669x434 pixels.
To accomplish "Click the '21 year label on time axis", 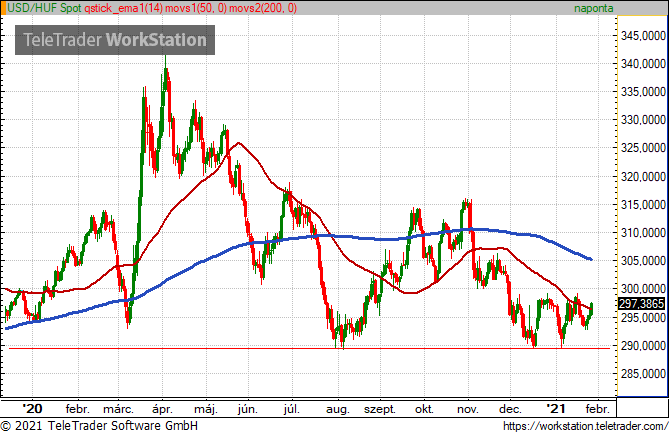I will [x=557, y=409].
